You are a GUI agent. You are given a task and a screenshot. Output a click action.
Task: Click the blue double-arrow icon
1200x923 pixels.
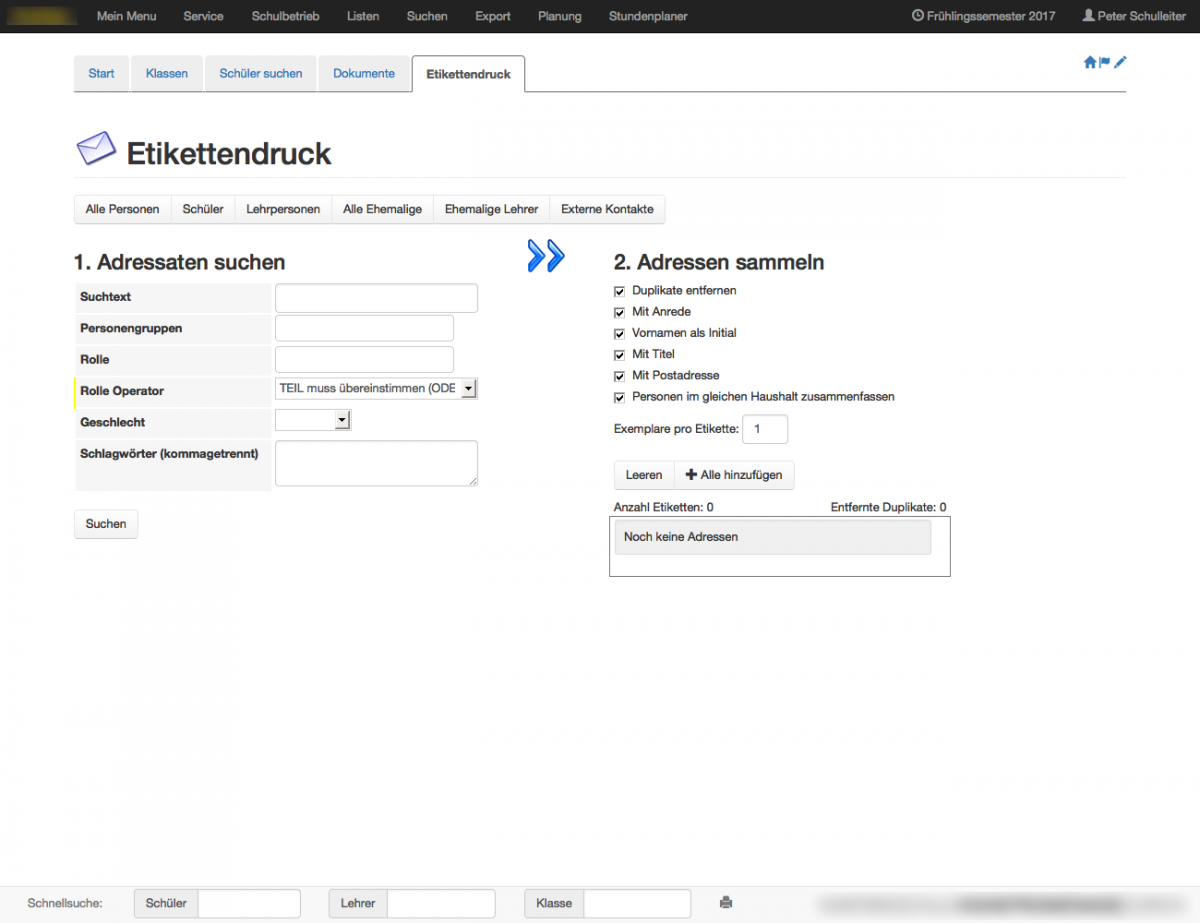tap(546, 256)
